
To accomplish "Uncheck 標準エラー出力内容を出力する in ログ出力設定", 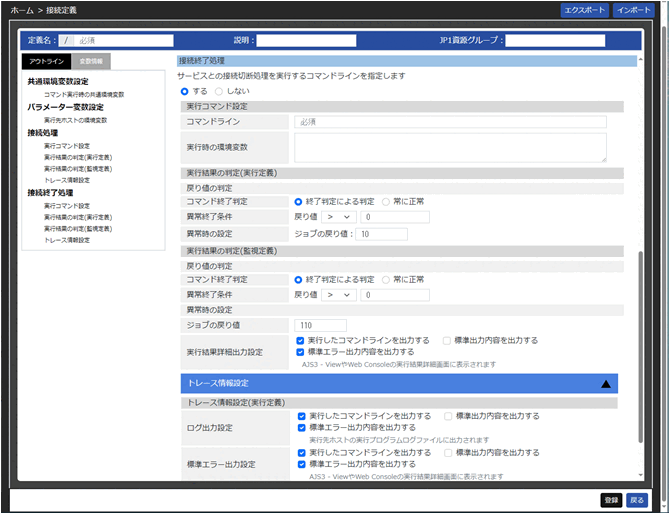I will (x=302, y=427).
